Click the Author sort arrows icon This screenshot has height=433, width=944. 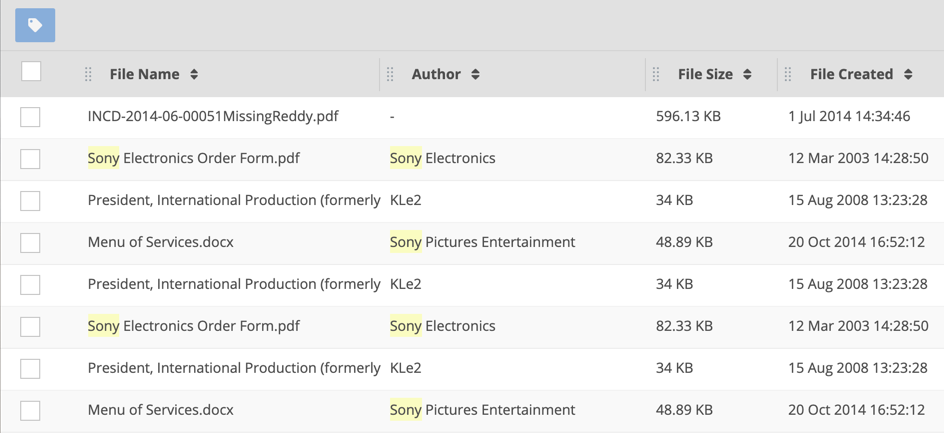(476, 75)
